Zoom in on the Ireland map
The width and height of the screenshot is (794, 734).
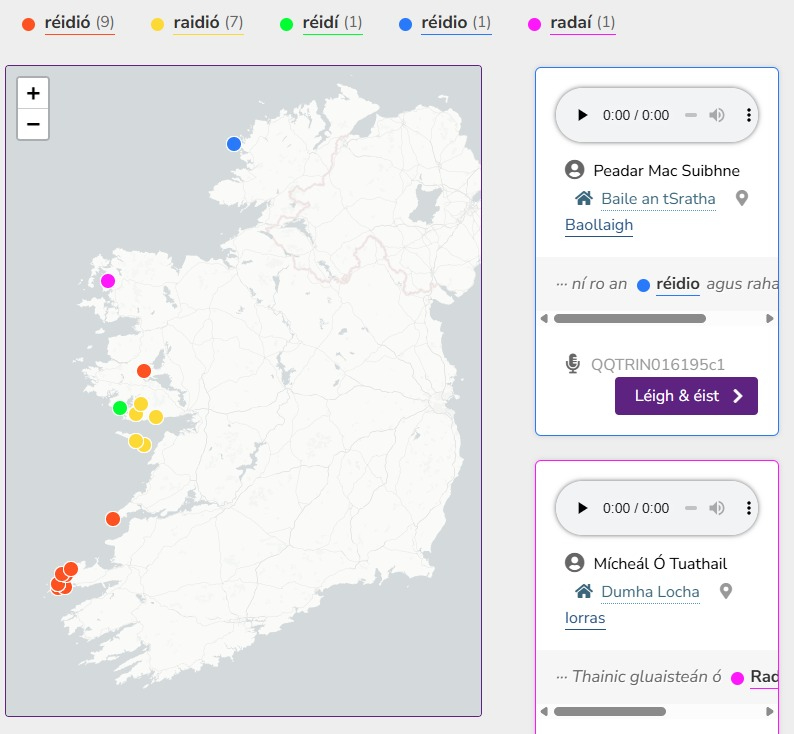click(33, 93)
